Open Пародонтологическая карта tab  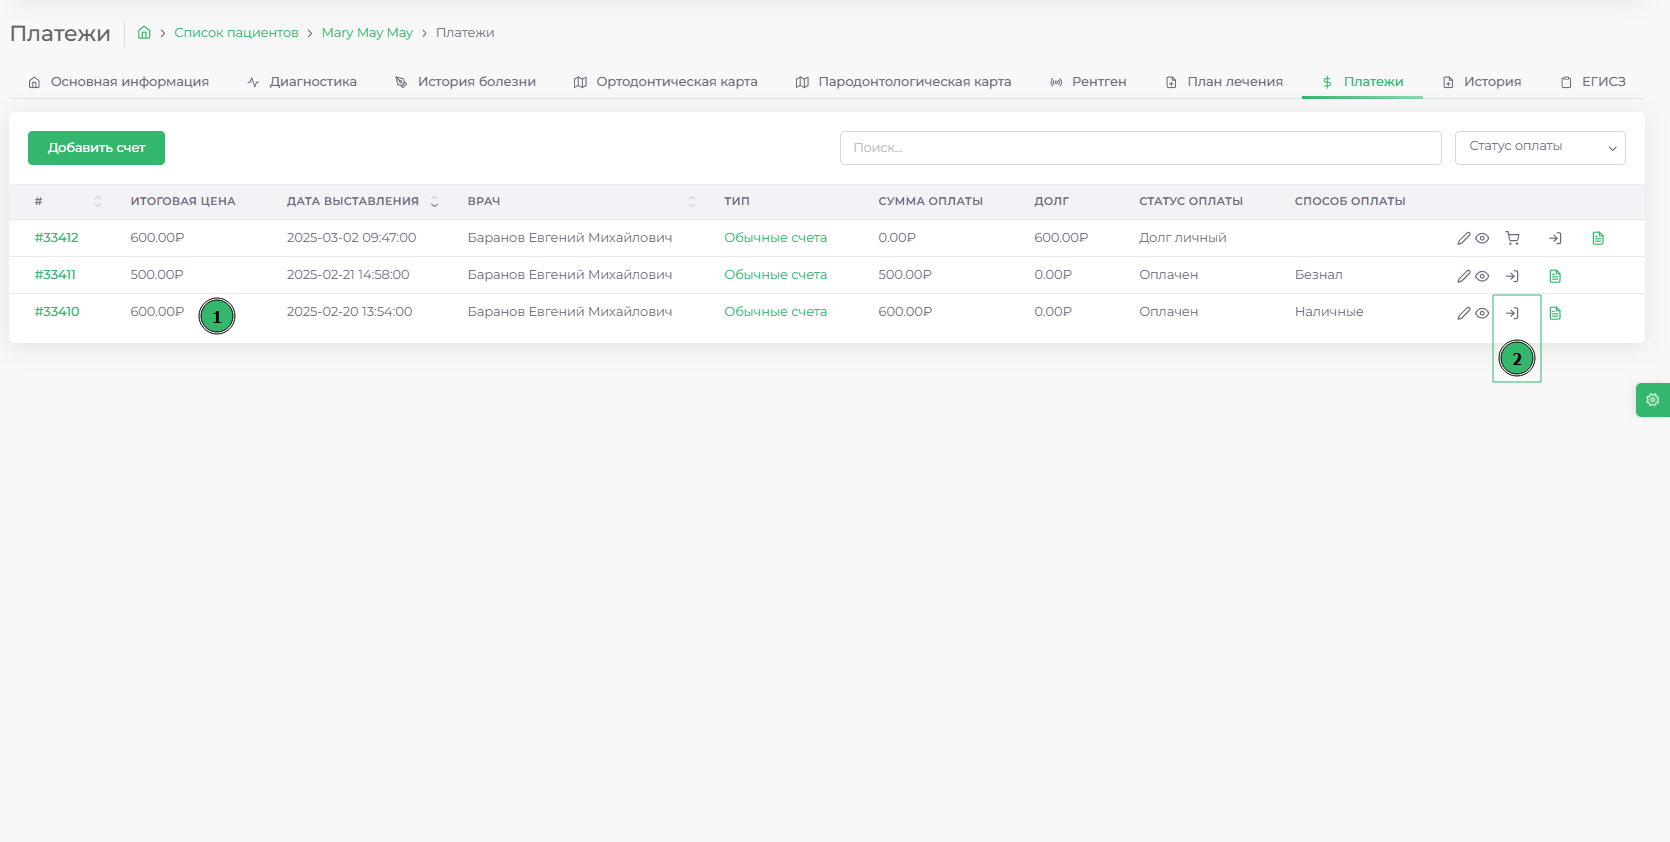coord(904,82)
